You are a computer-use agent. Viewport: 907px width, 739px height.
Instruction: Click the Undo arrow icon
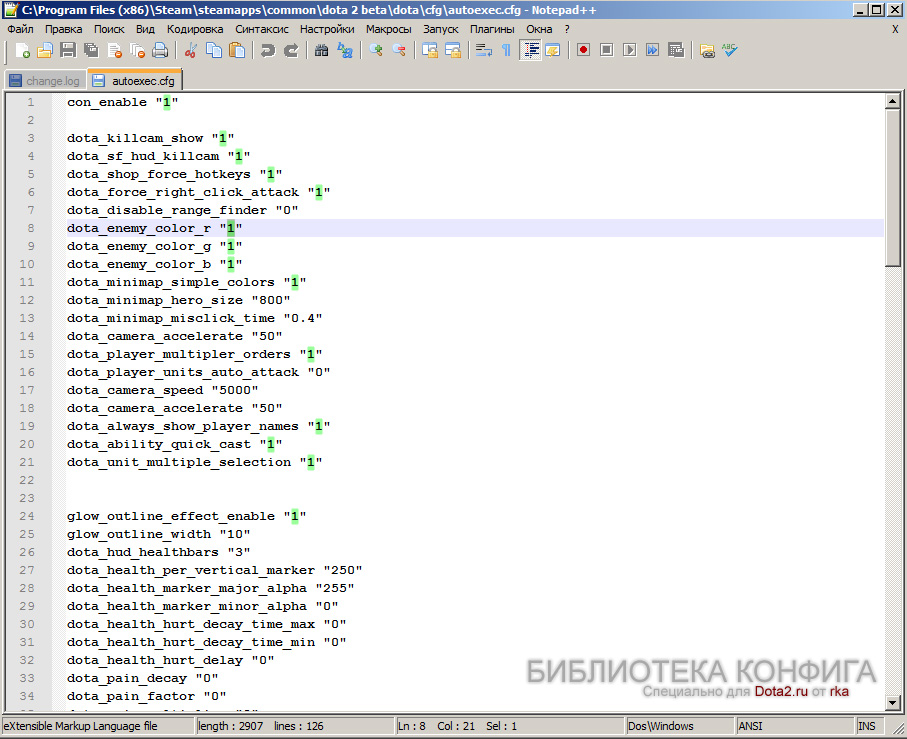(x=268, y=50)
